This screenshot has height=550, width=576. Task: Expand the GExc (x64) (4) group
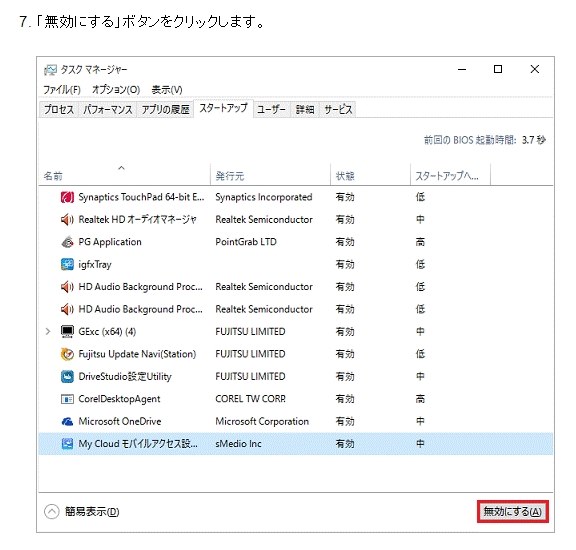tap(48, 331)
